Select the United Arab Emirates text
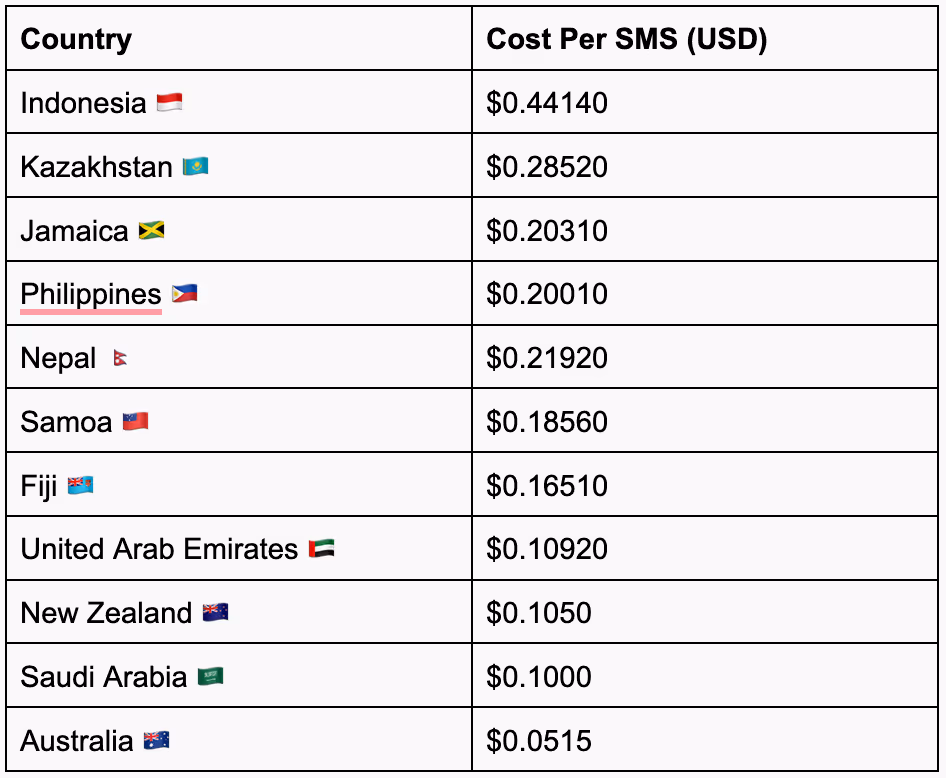The image size is (946, 778). (159, 549)
